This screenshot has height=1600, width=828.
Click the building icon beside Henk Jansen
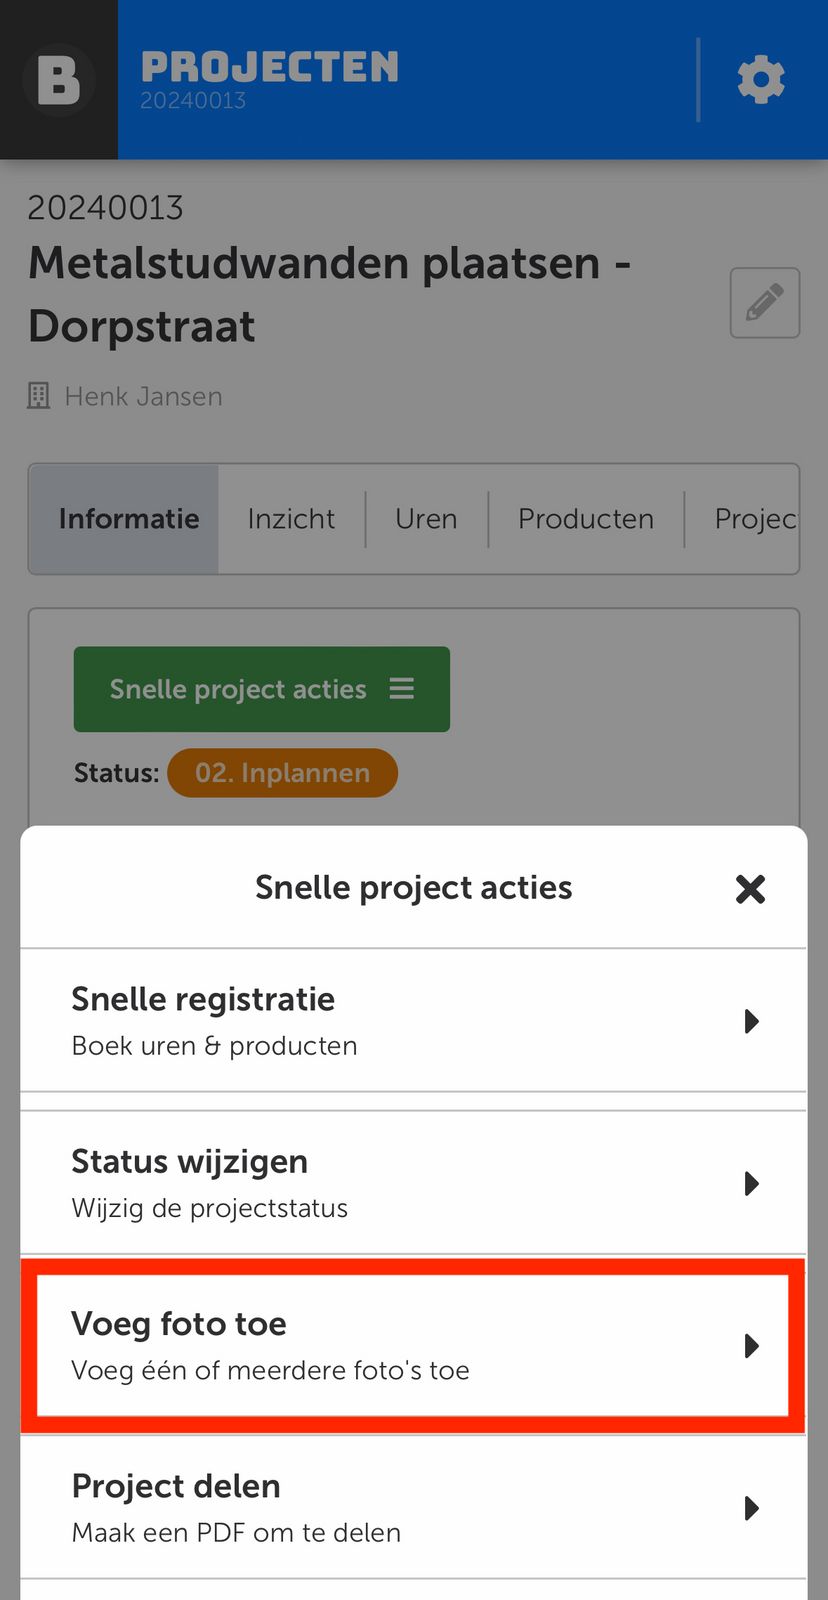point(39,396)
